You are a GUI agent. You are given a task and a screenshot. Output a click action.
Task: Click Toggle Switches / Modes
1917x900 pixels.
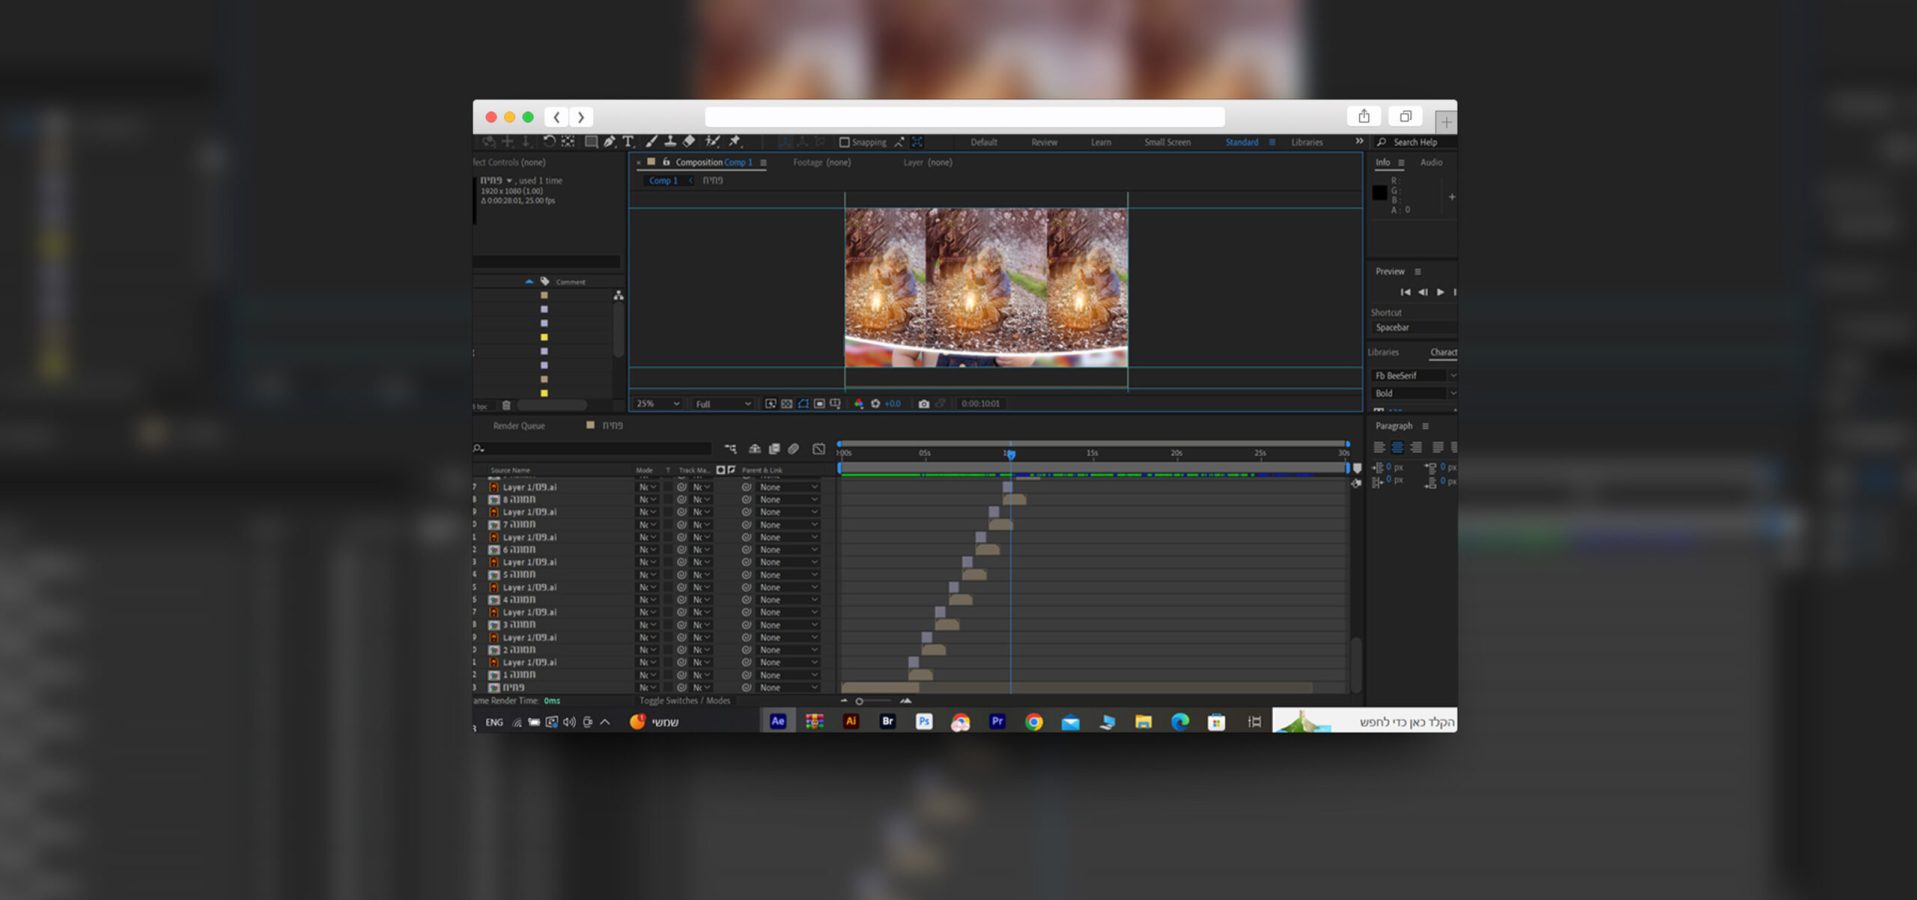coord(685,701)
